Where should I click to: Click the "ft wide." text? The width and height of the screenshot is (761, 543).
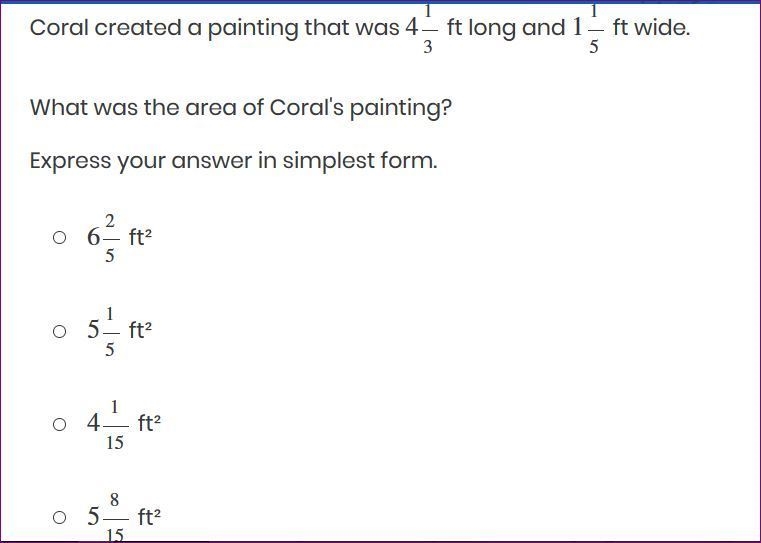click(651, 28)
